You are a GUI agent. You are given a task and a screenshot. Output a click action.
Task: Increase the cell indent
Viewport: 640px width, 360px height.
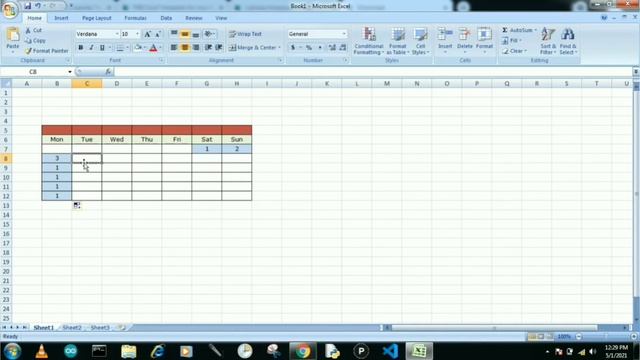click(x=219, y=48)
